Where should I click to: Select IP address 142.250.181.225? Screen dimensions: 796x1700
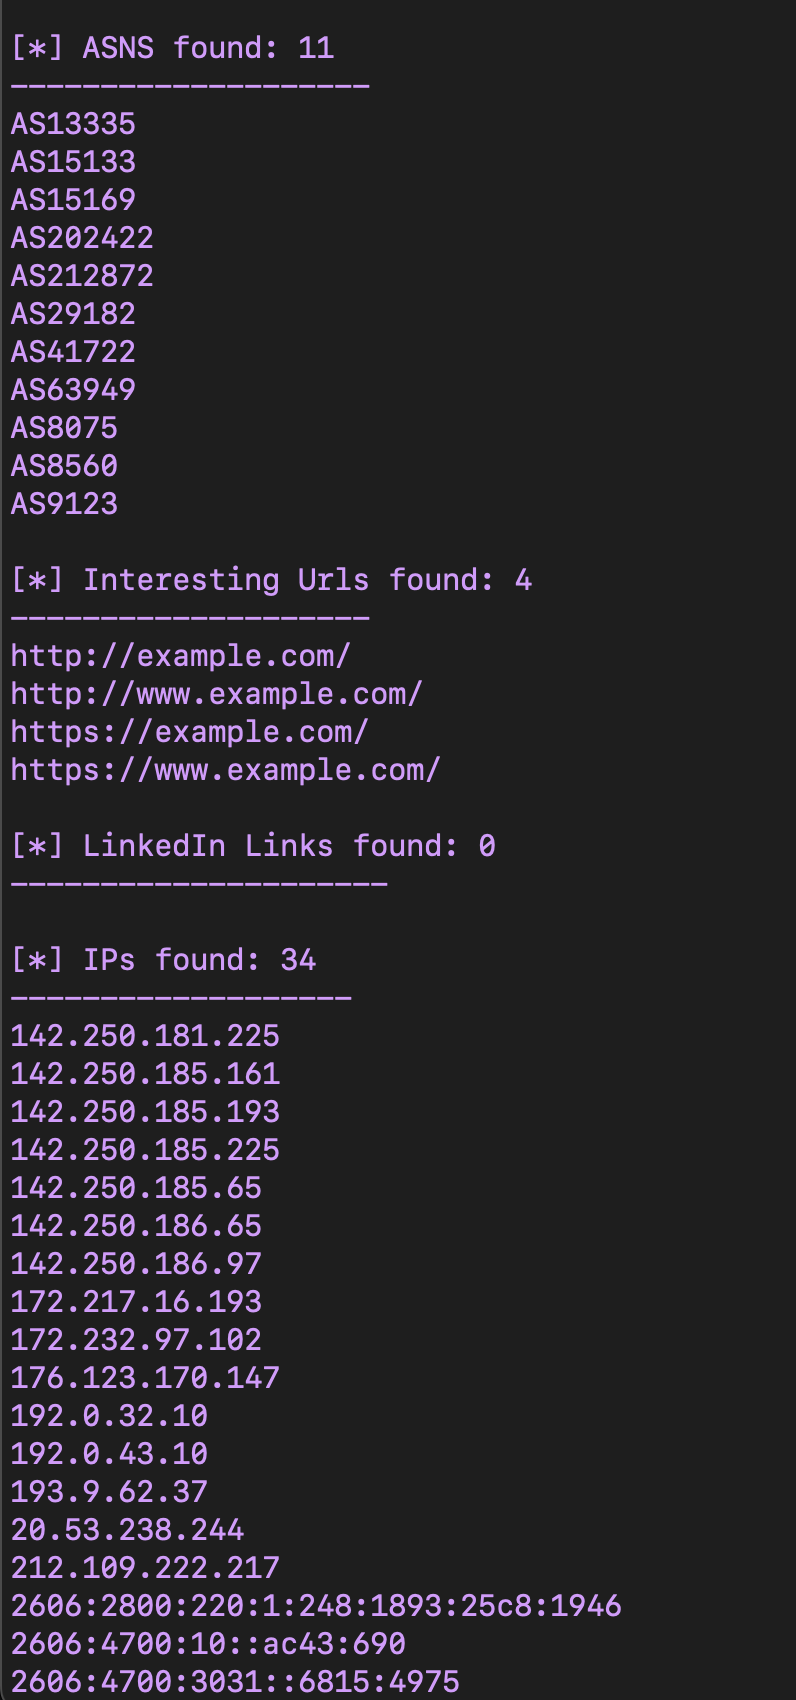point(145,1036)
